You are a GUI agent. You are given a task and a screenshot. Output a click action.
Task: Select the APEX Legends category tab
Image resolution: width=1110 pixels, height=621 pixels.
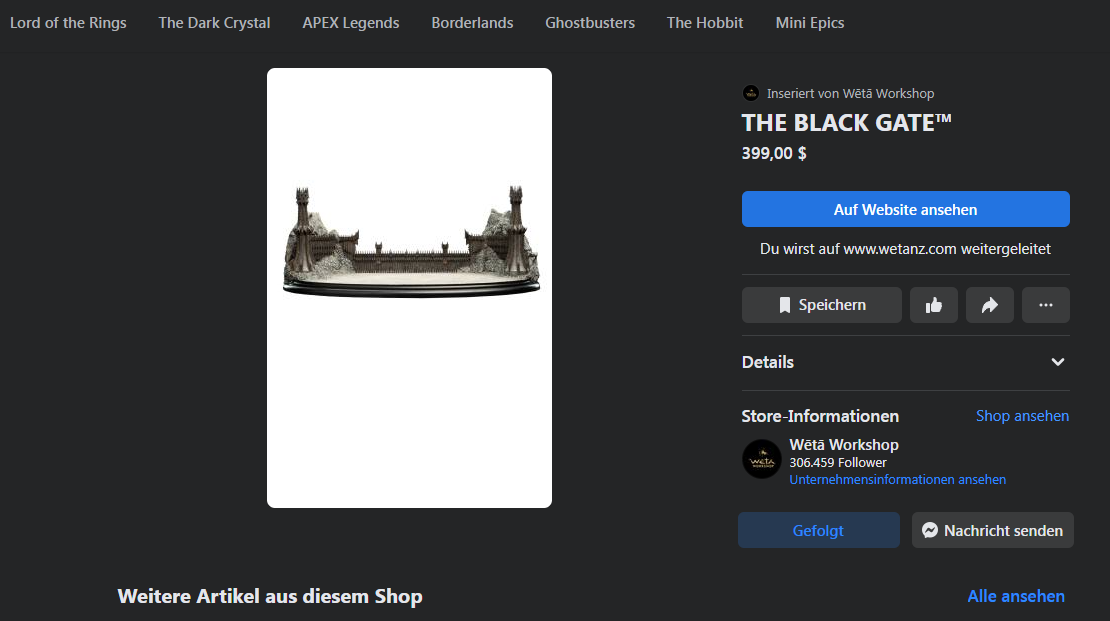point(351,23)
